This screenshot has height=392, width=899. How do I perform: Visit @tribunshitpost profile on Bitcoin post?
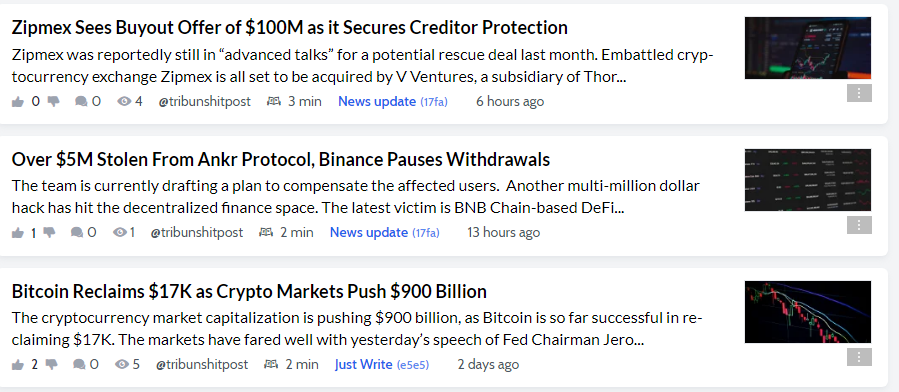(x=202, y=364)
